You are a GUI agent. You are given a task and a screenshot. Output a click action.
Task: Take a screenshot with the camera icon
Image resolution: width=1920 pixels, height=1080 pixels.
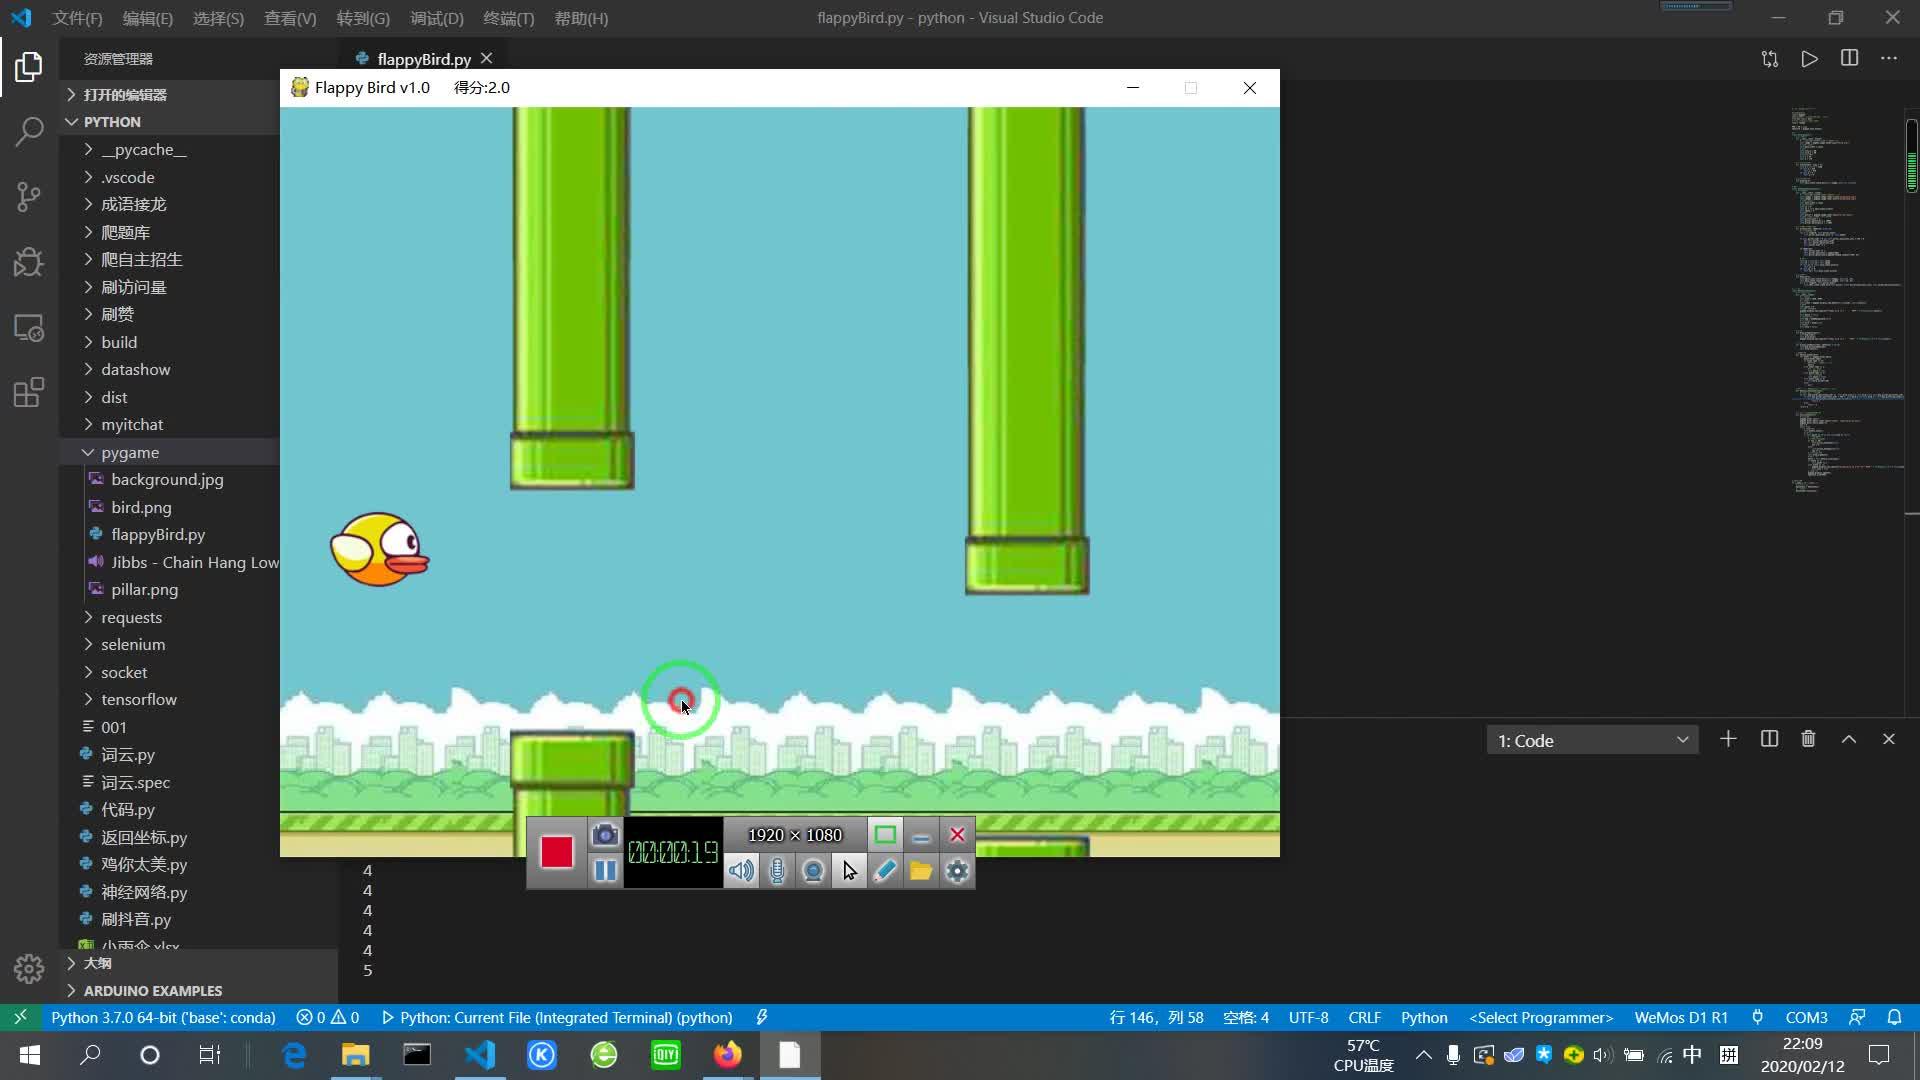[605, 834]
